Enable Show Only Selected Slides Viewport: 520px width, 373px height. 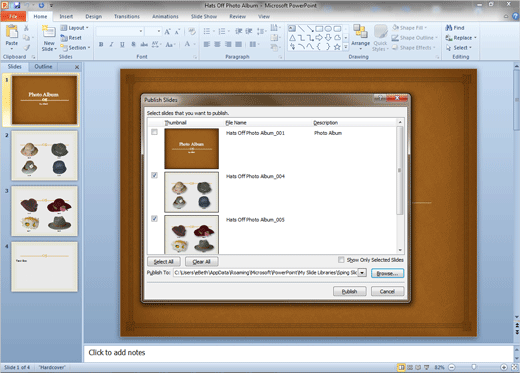(x=341, y=259)
